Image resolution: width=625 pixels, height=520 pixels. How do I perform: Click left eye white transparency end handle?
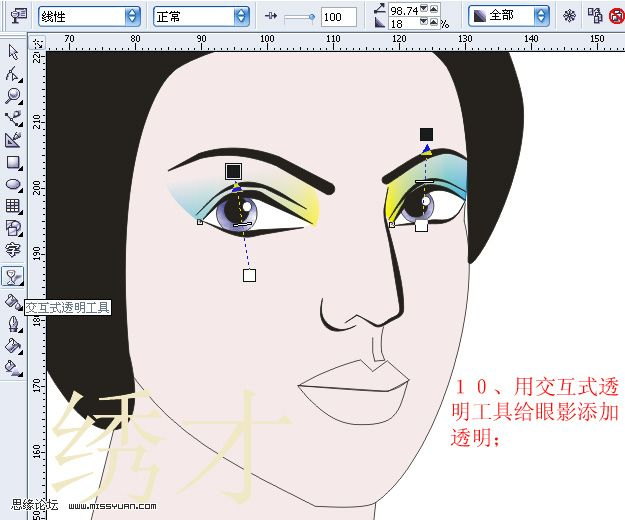249,275
